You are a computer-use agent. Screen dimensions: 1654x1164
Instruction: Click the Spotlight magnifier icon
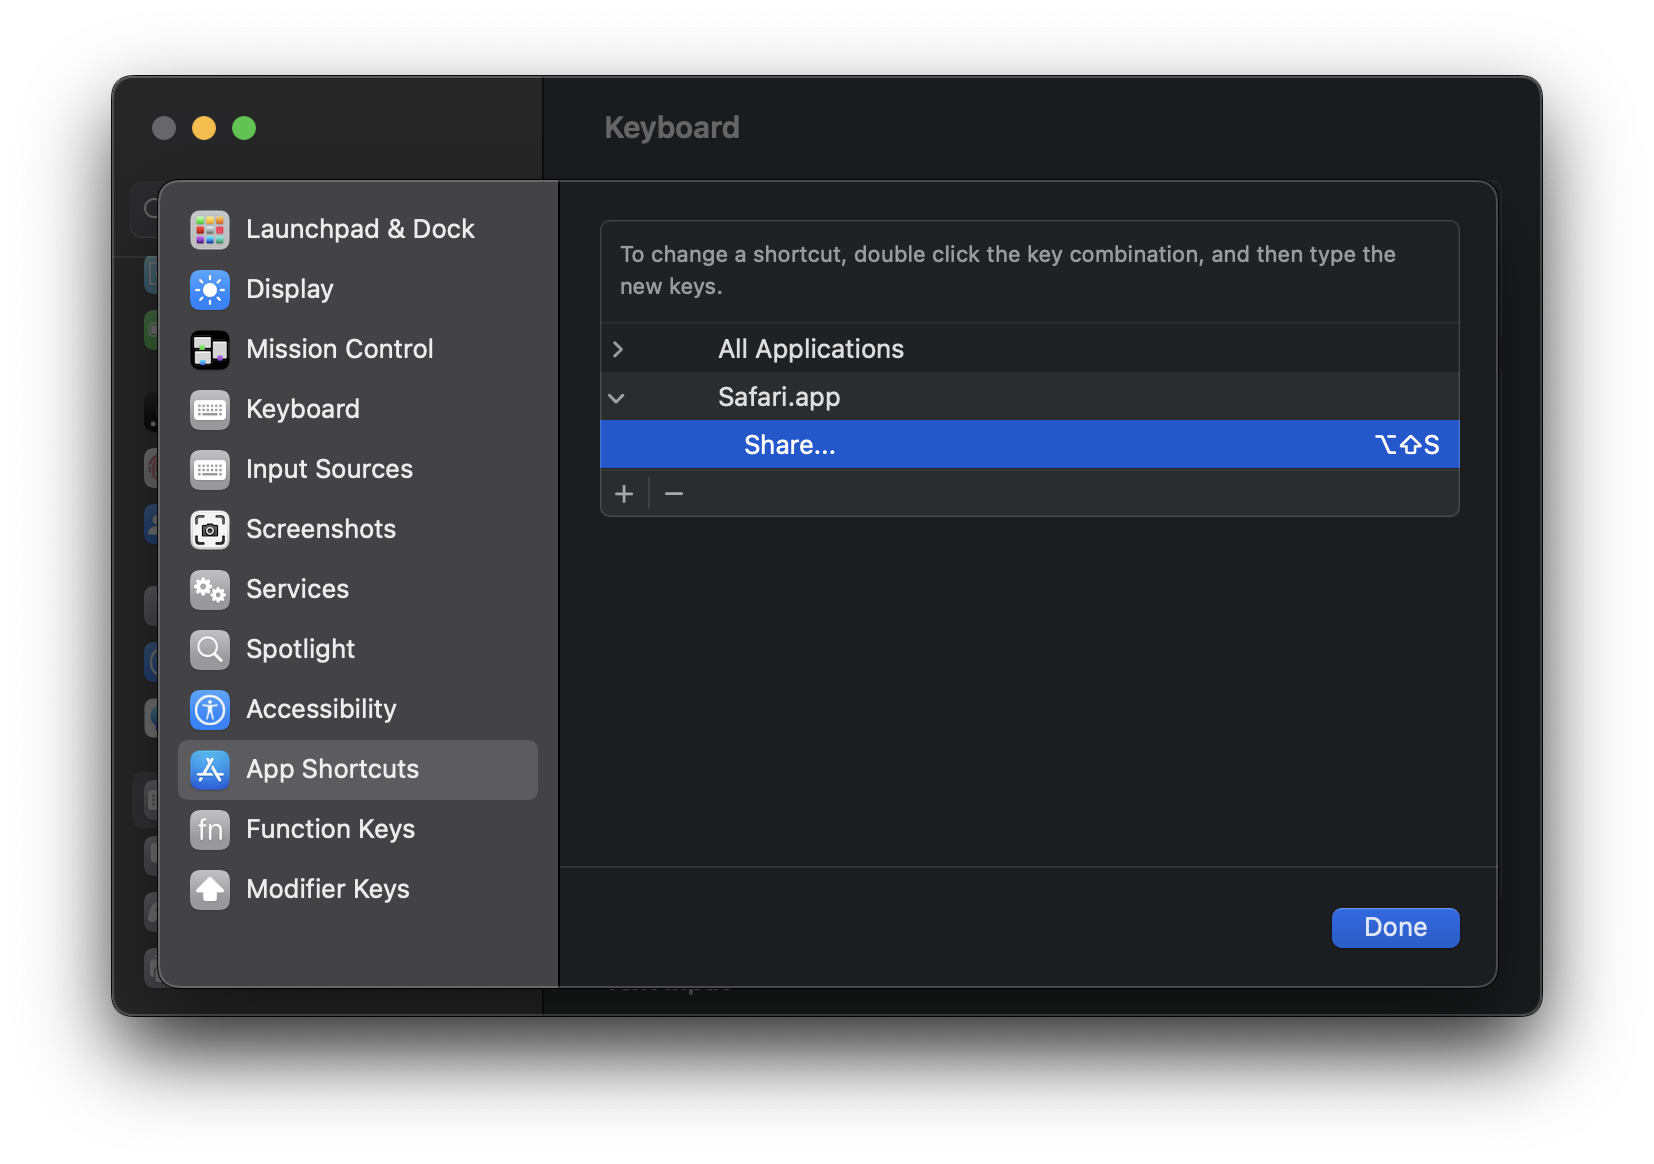click(x=210, y=649)
